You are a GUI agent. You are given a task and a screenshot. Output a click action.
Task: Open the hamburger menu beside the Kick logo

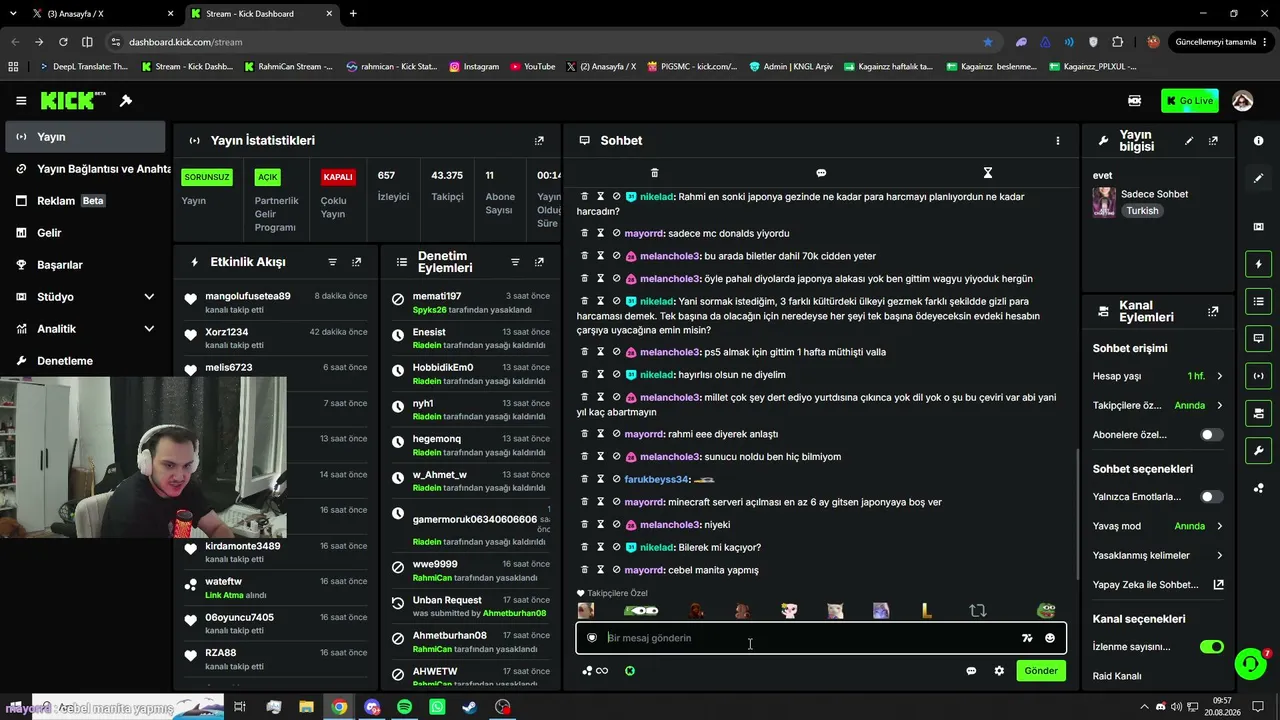(x=21, y=101)
